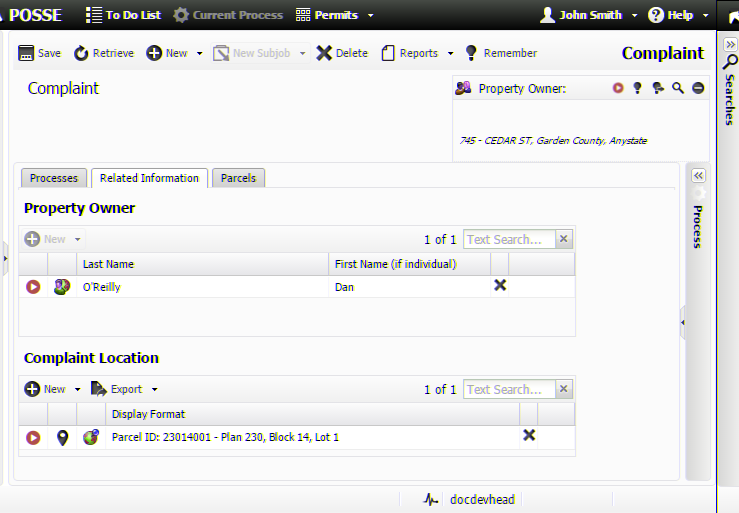Click the map pin icon on parcel row
The width and height of the screenshot is (739, 513).
pyautogui.click(x=62, y=437)
